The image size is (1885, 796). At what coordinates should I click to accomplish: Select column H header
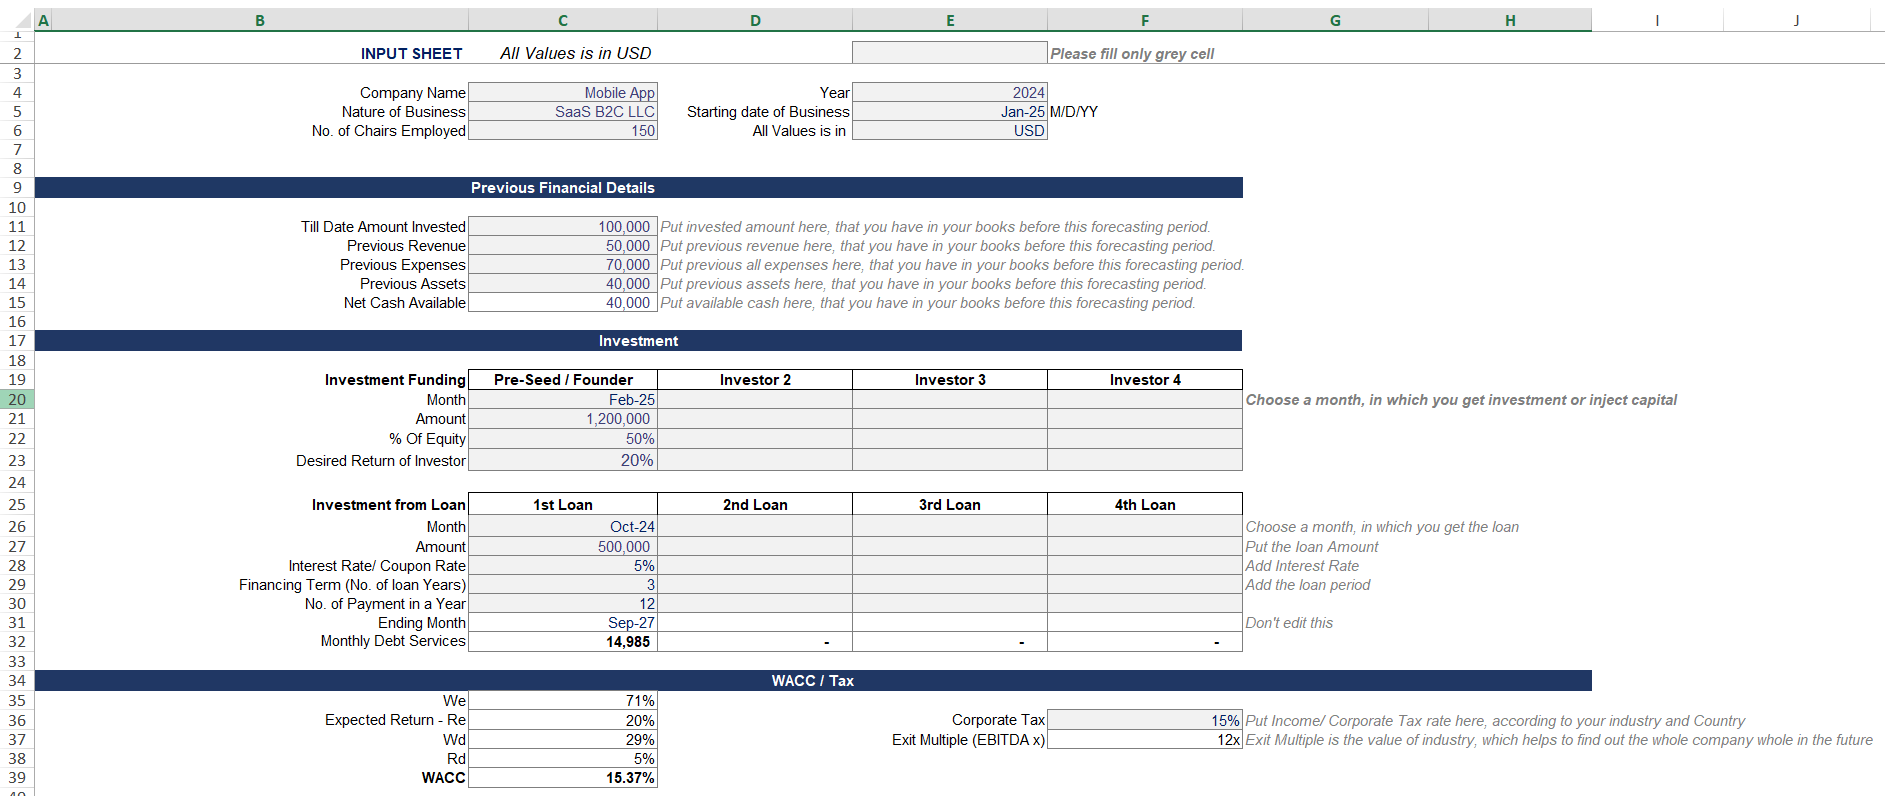tap(1510, 20)
